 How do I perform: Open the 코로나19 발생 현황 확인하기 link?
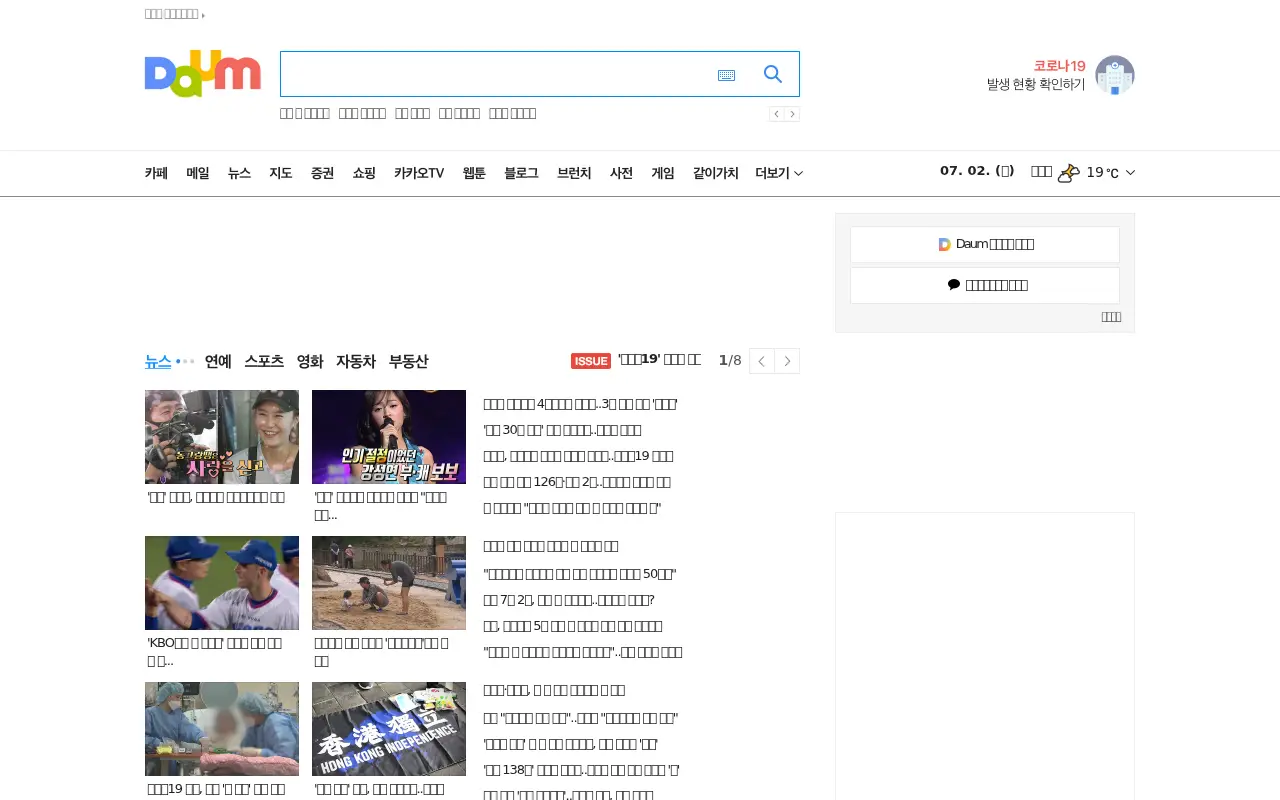1036,75
